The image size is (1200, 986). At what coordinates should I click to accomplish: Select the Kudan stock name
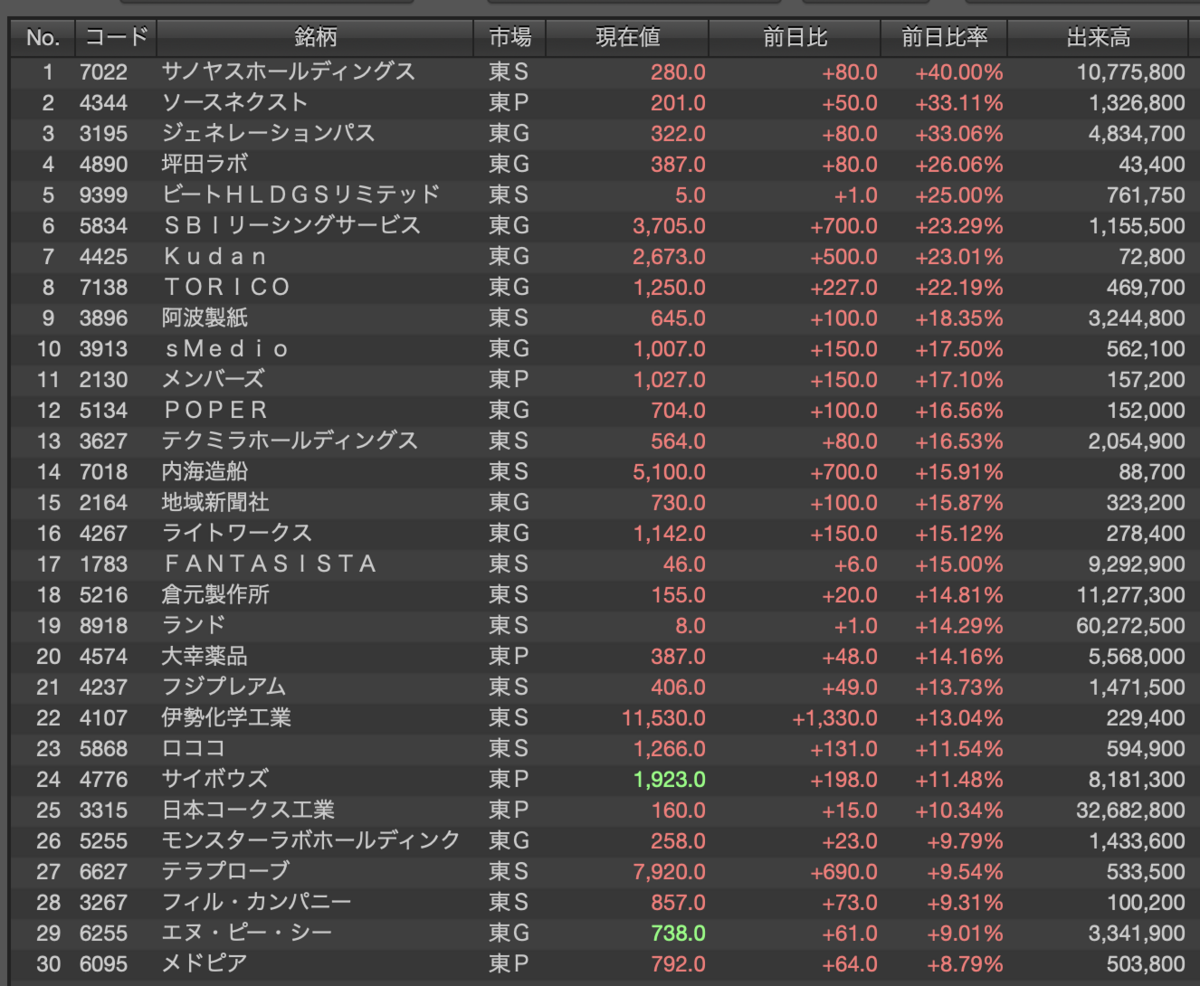(216, 257)
